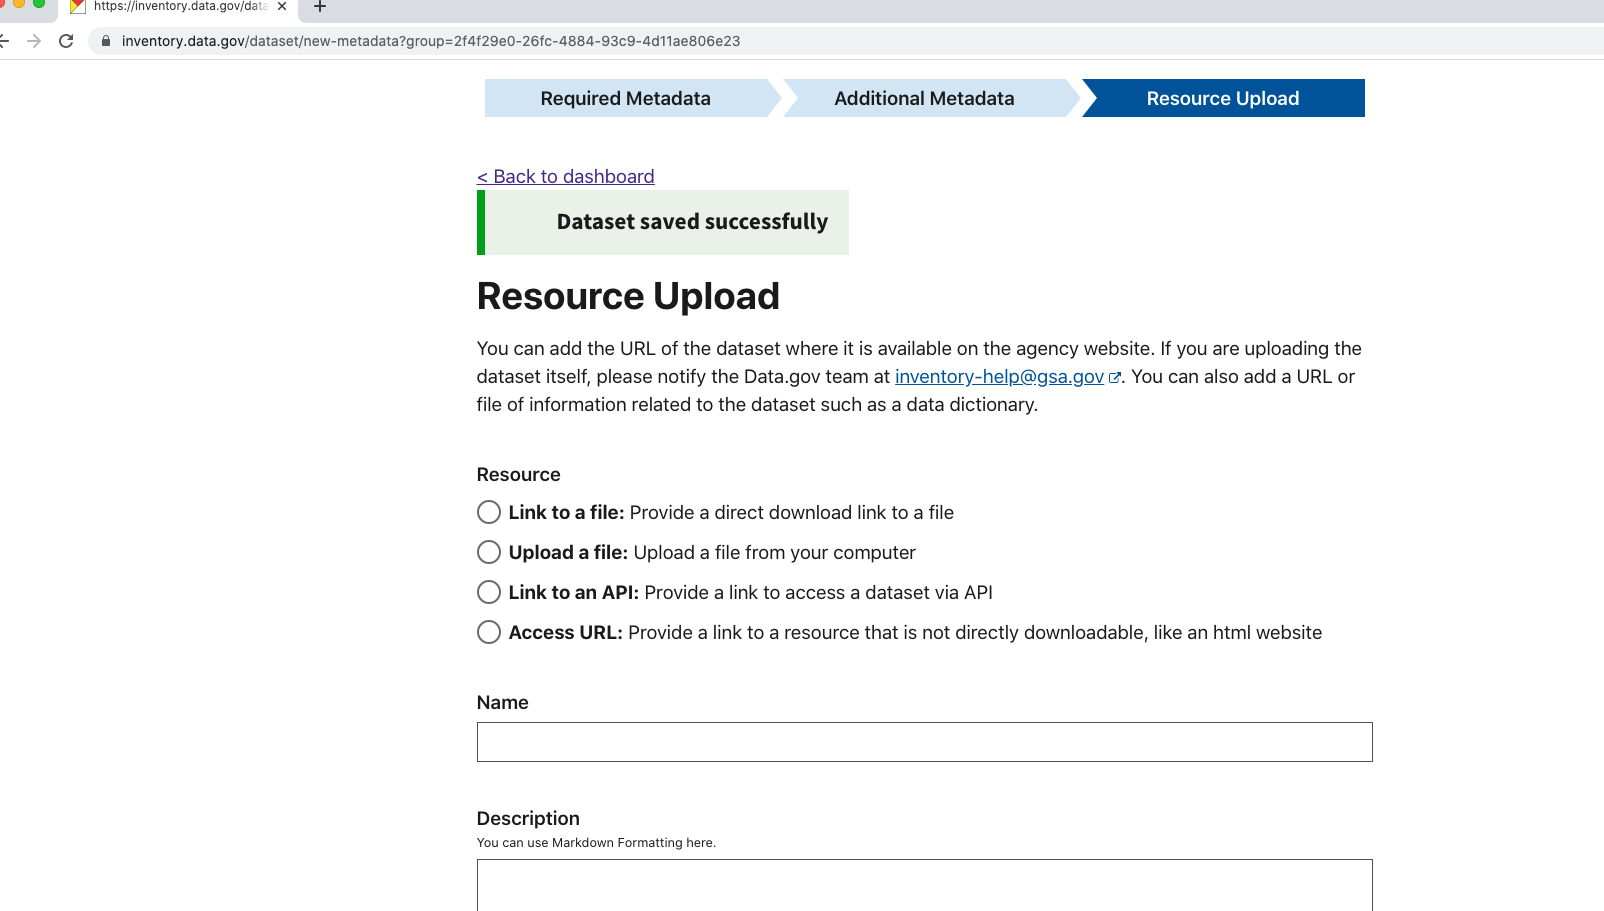
Task: Open the Resource Upload step
Action: pyautogui.click(x=1222, y=98)
